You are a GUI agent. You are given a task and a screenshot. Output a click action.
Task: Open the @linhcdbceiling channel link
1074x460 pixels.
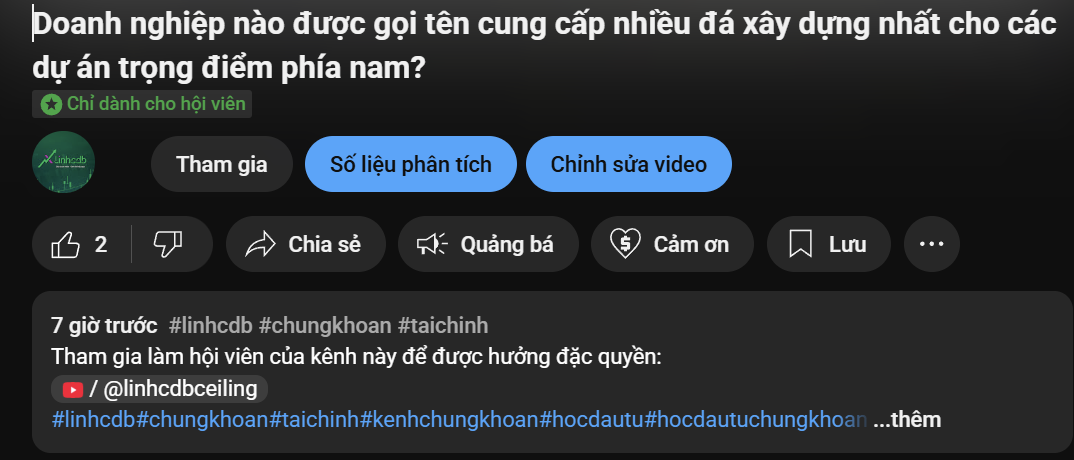(x=159, y=389)
